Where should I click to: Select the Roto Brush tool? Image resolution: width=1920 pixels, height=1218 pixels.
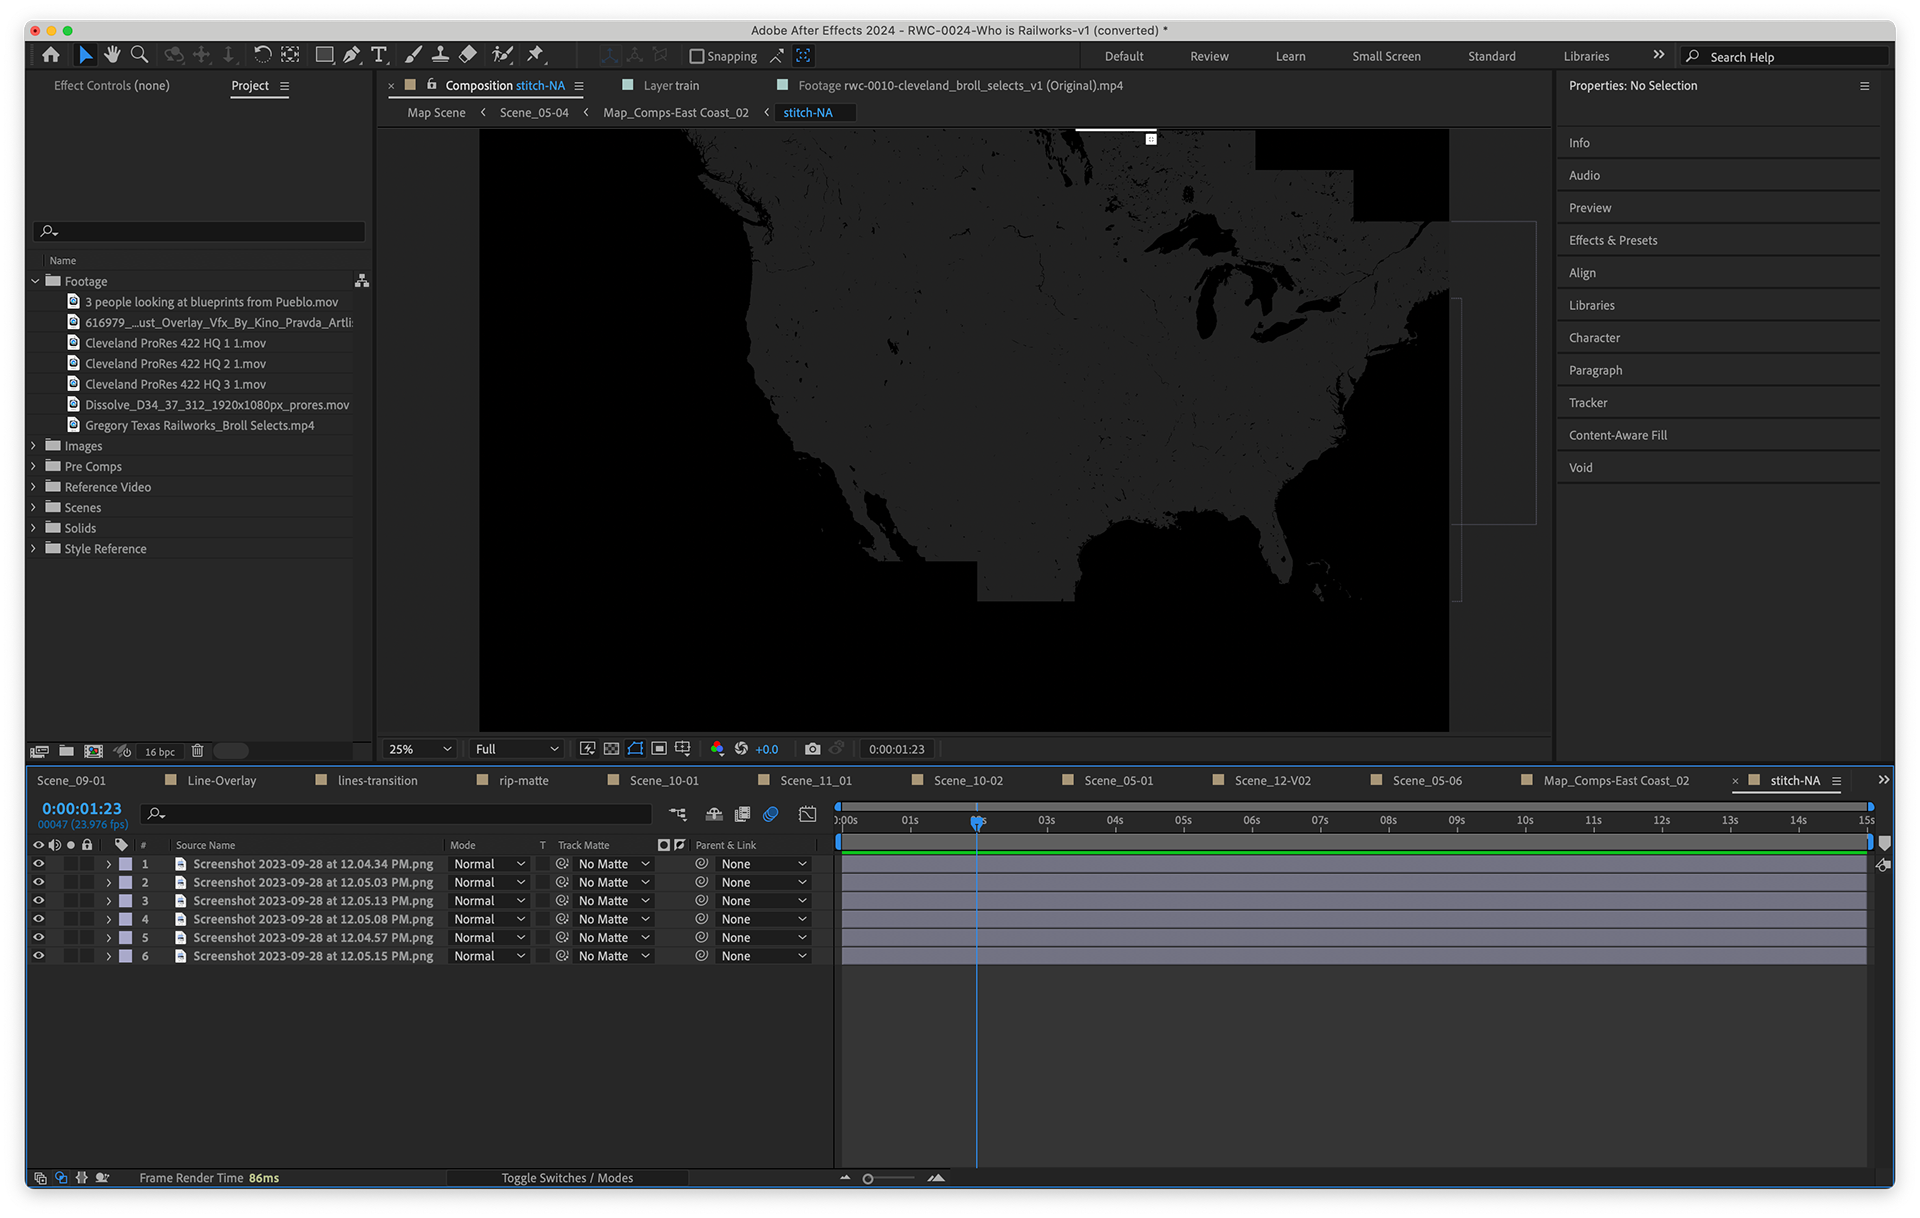[503, 55]
